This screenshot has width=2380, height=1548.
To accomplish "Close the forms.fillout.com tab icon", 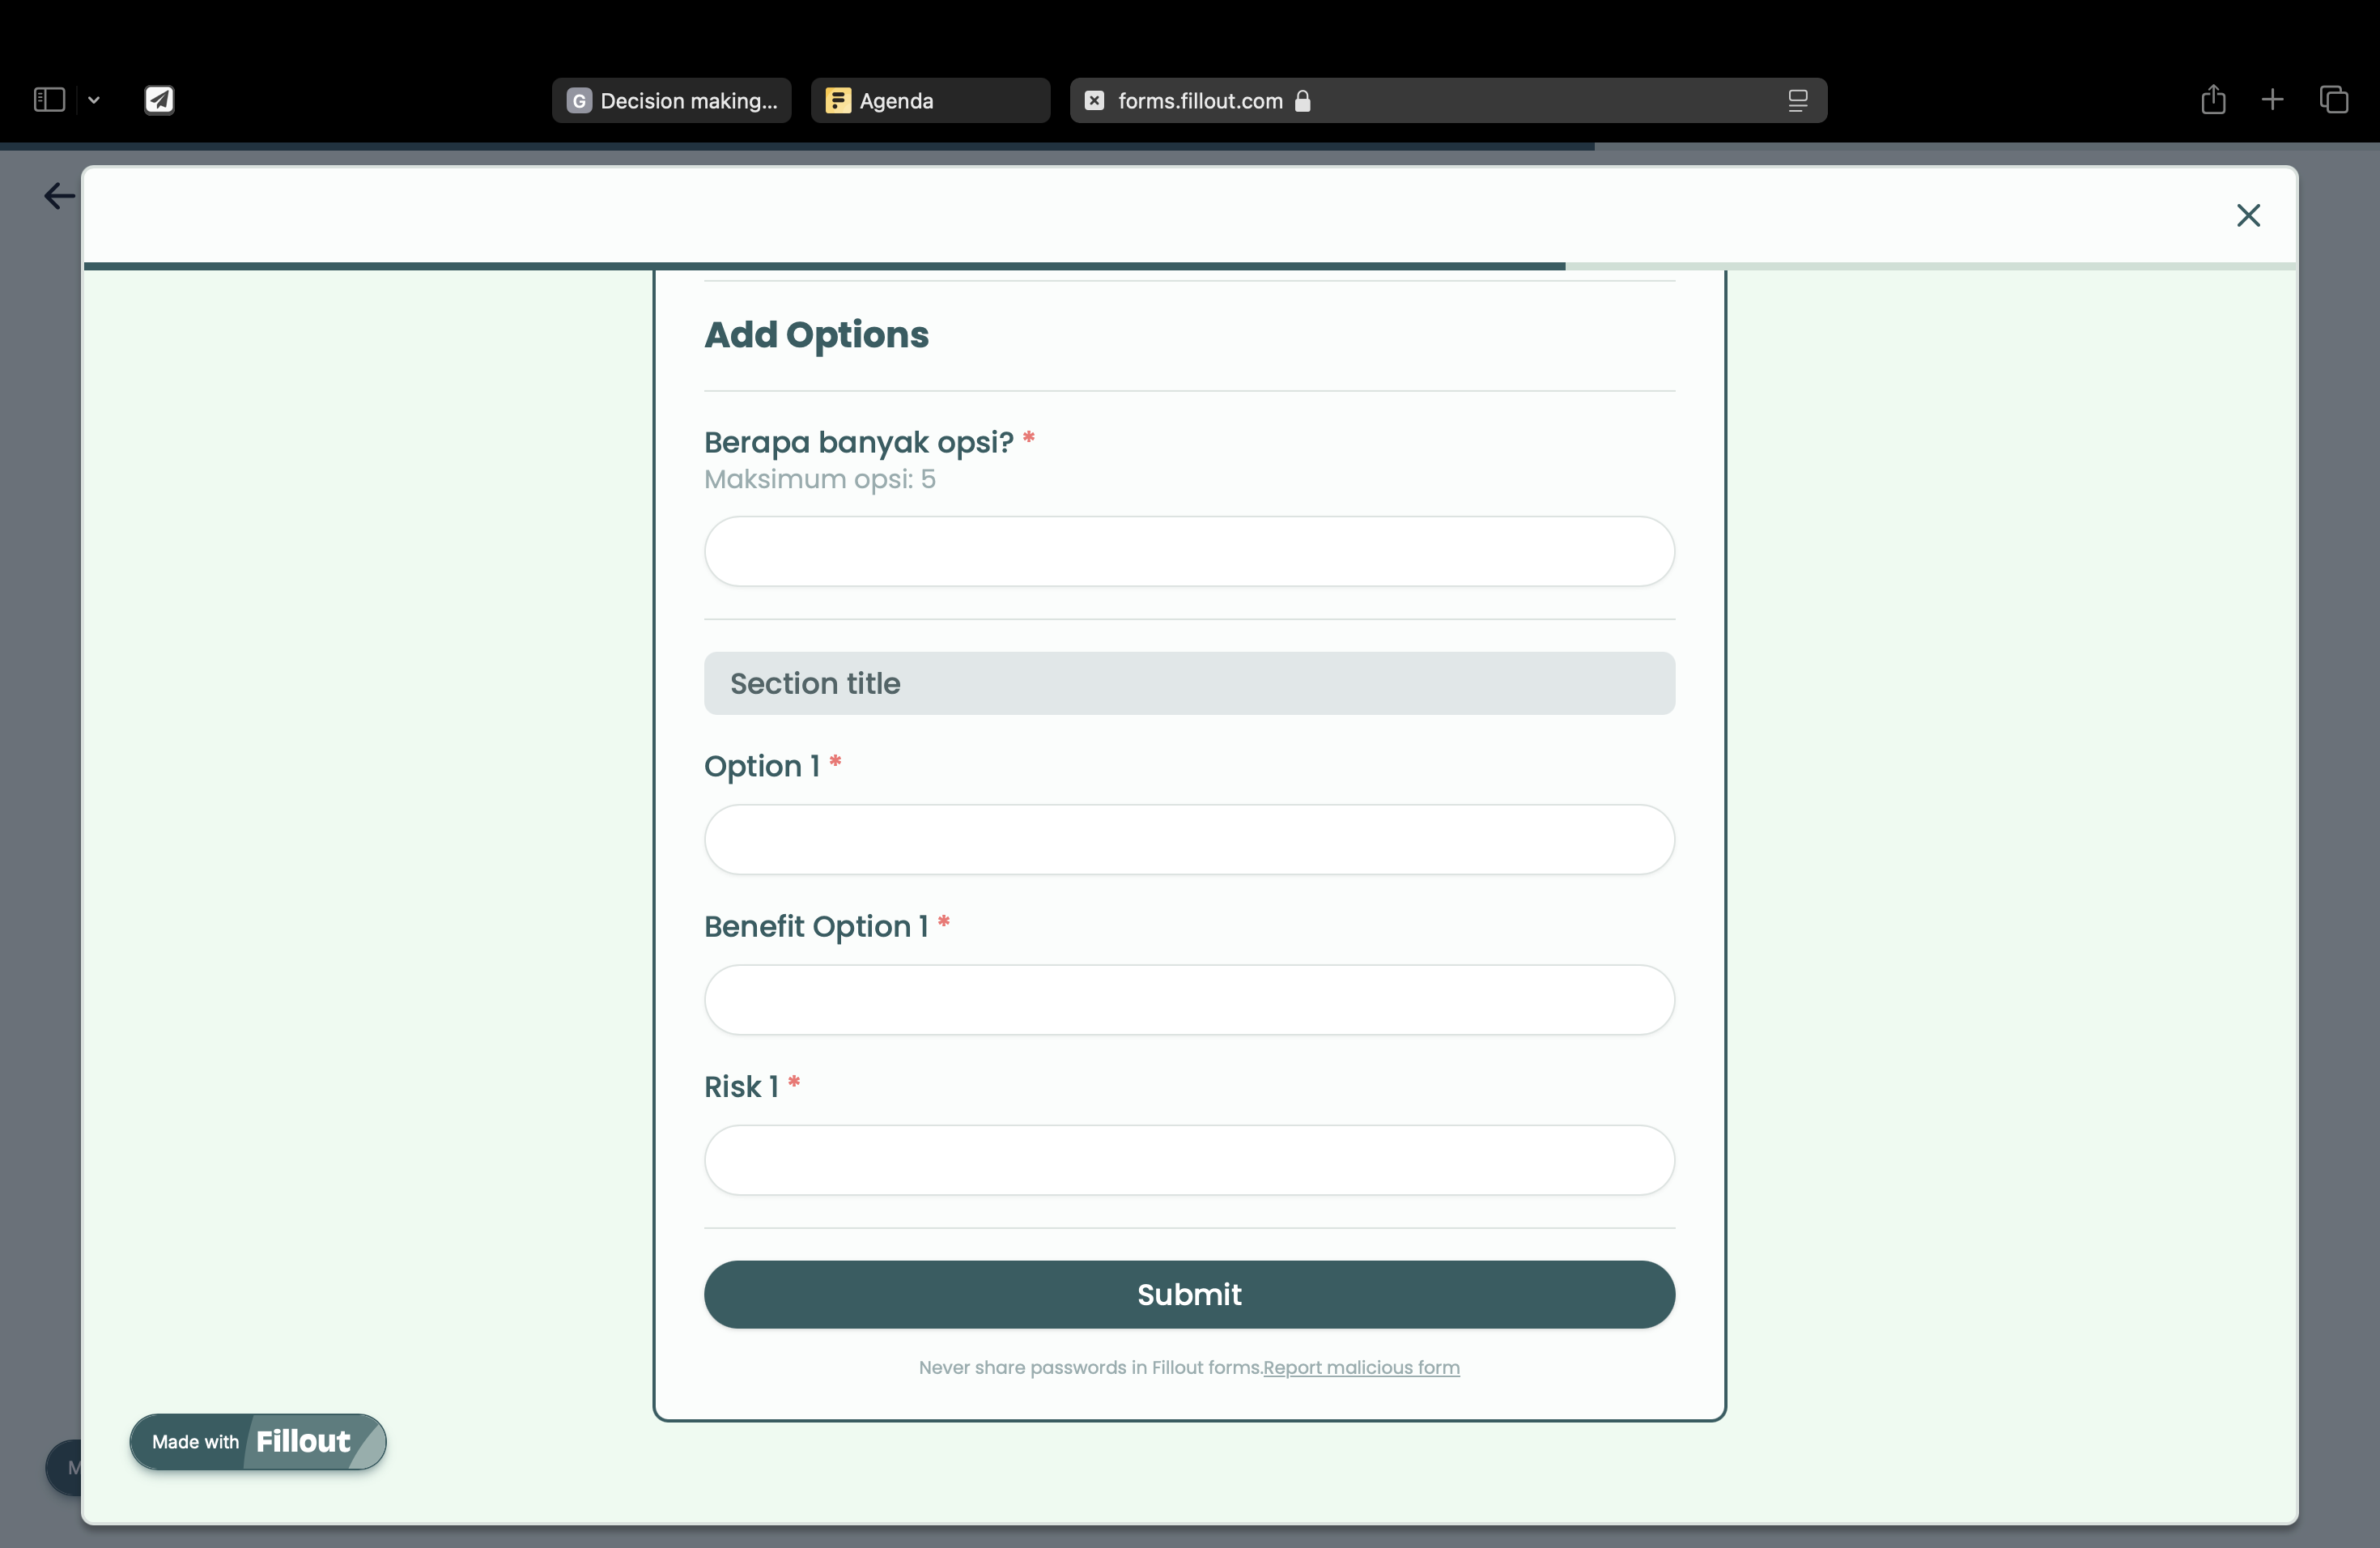I will point(1094,100).
